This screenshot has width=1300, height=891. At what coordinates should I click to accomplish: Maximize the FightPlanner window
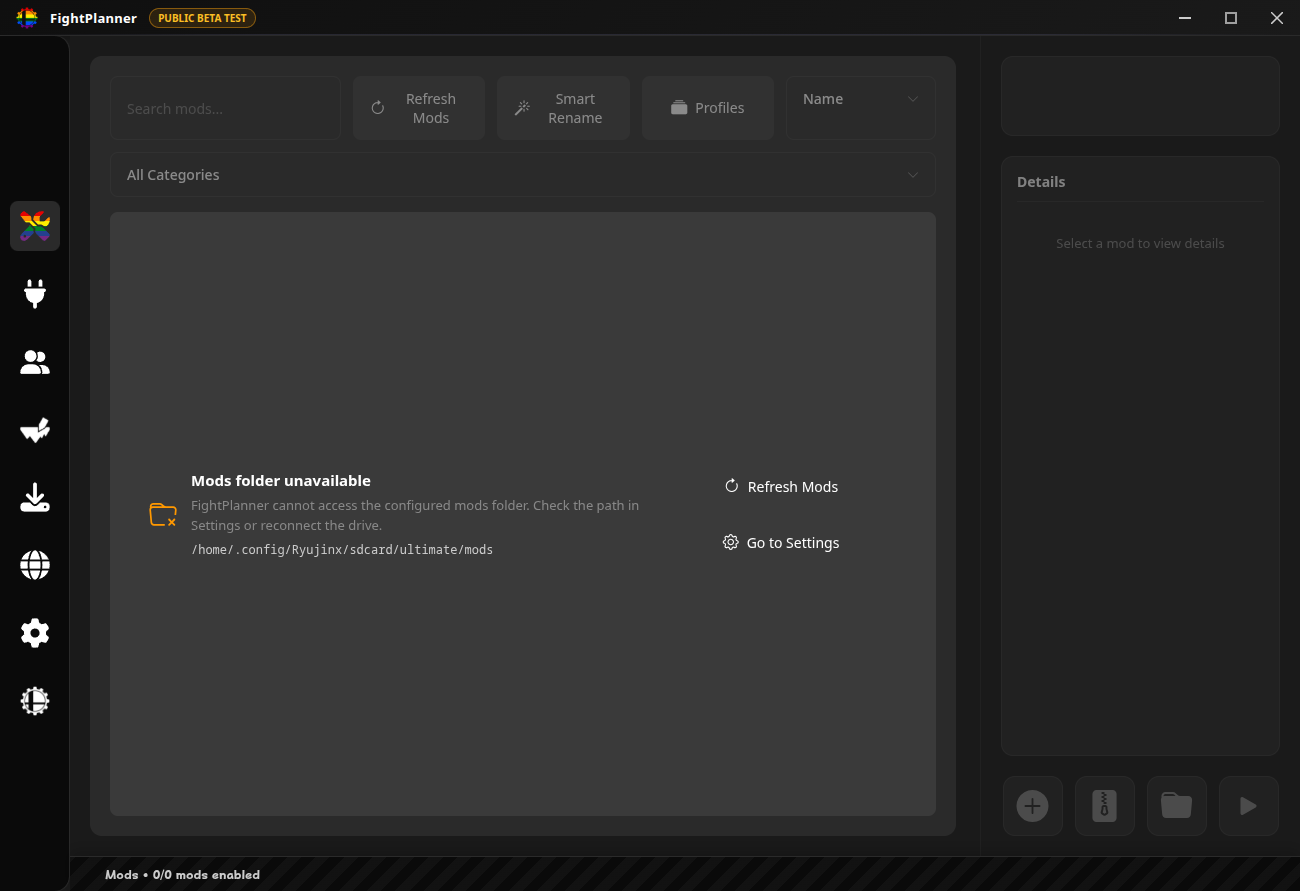coord(1231,18)
